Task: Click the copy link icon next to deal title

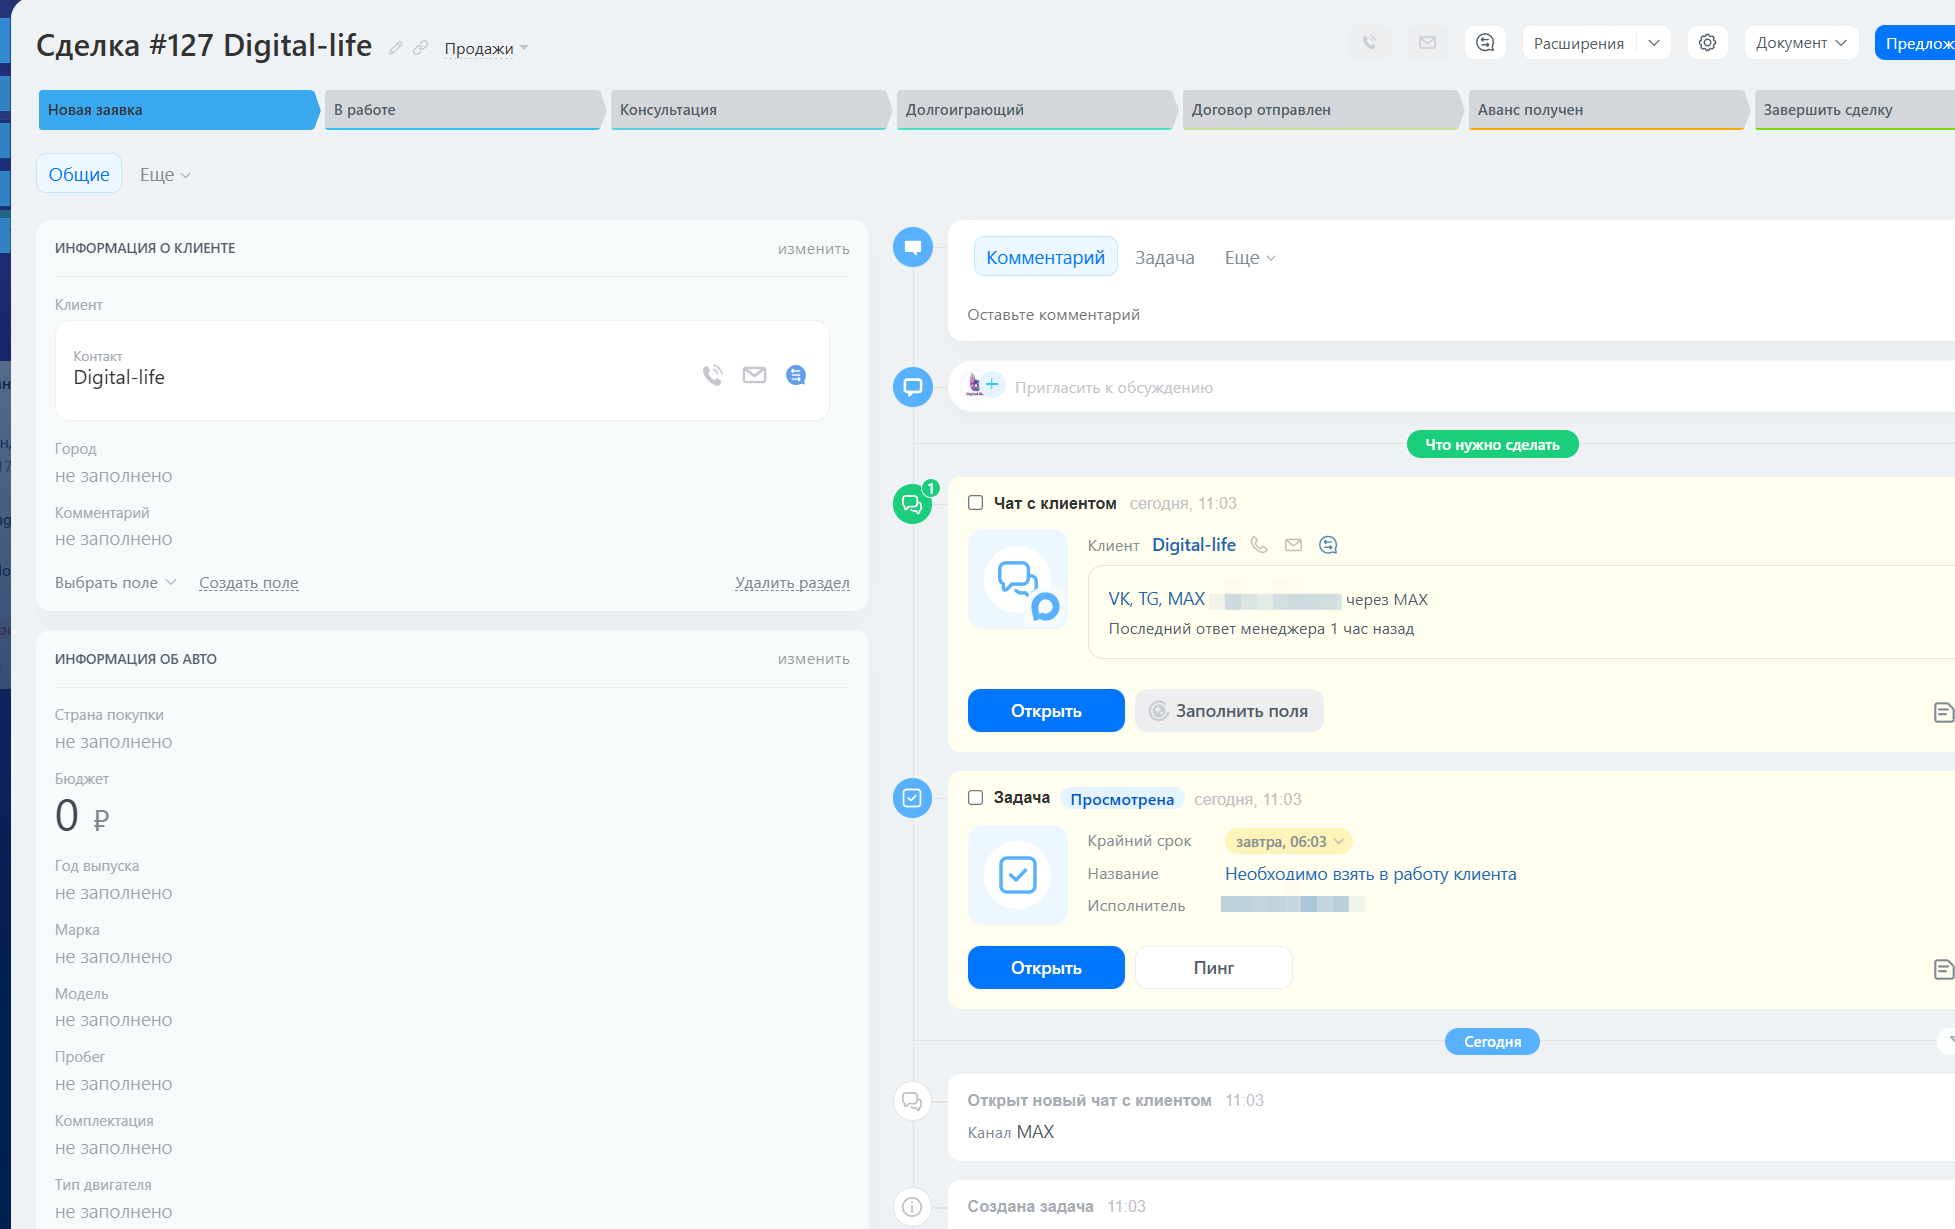Action: [x=421, y=48]
